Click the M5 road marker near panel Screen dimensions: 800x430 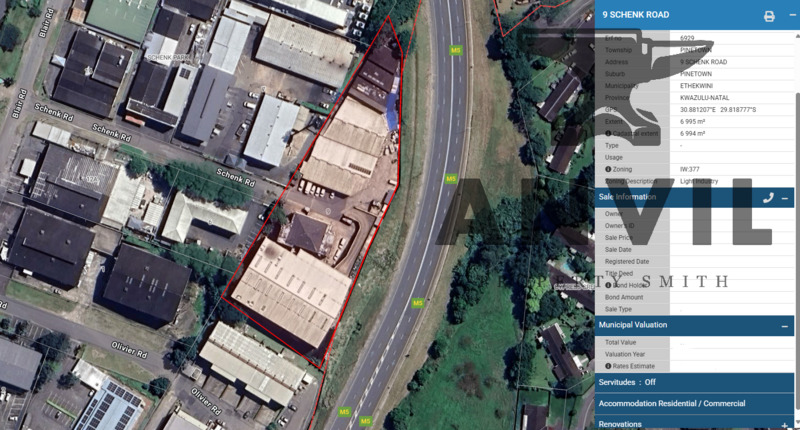pyautogui.click(x=456, y=50)
